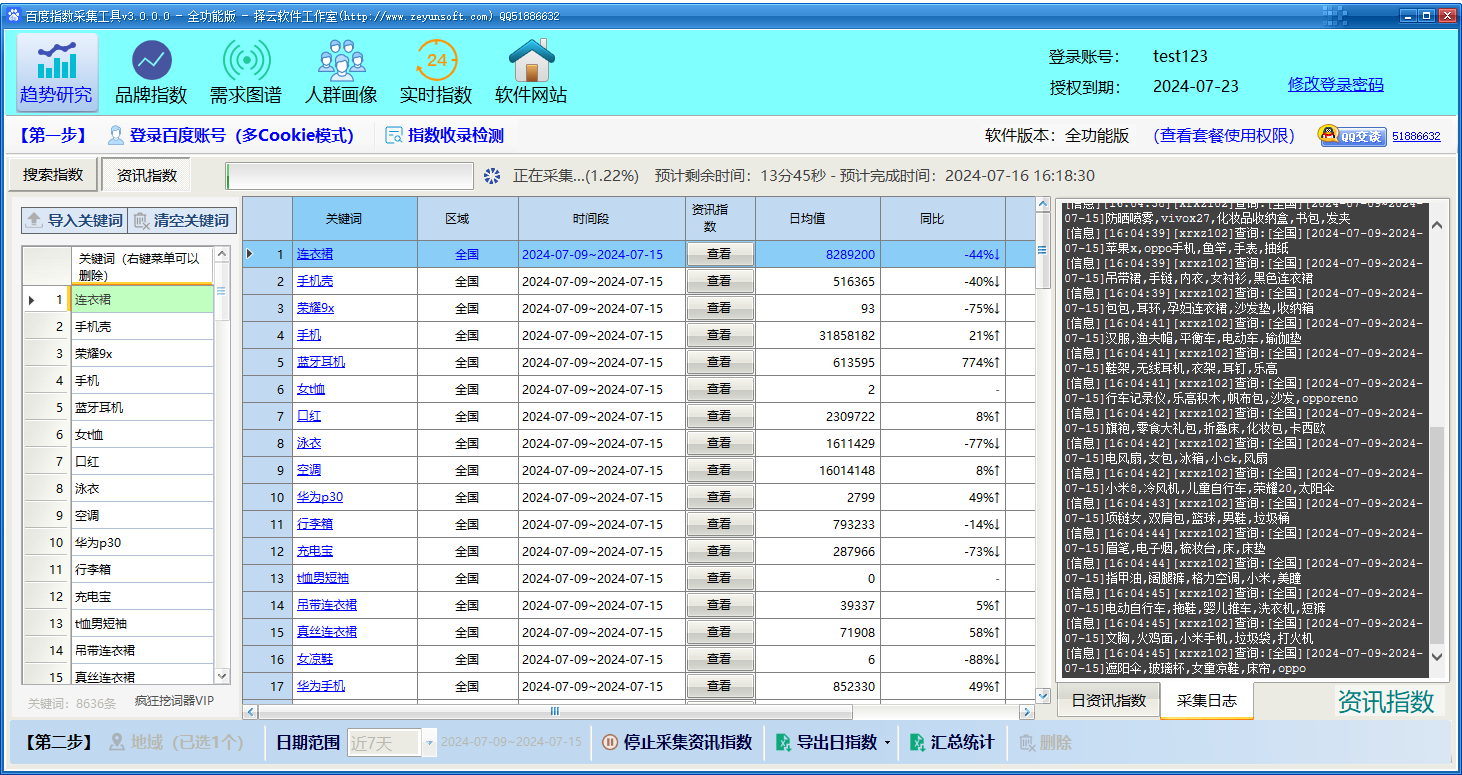1462x775 pixels.
Task: Click the 停止采集资讯指数 button
Action: point(677,743)
